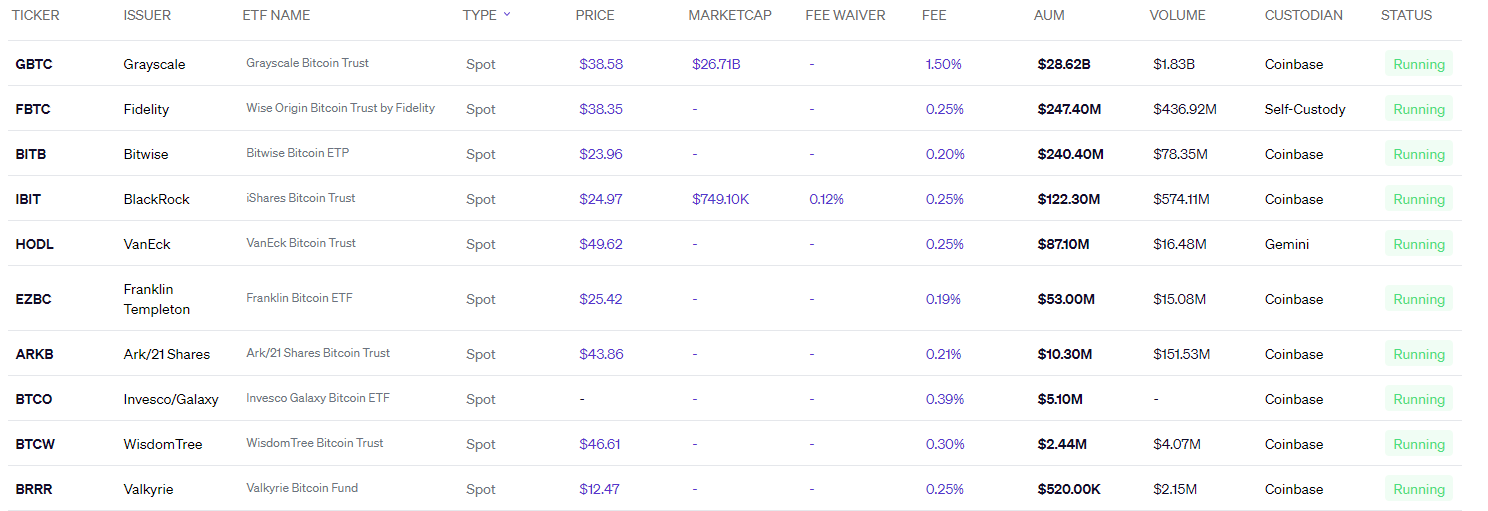Click the Grayscale Bitcoin Trust name
The image size is (1488, 511).
(307, 63)
